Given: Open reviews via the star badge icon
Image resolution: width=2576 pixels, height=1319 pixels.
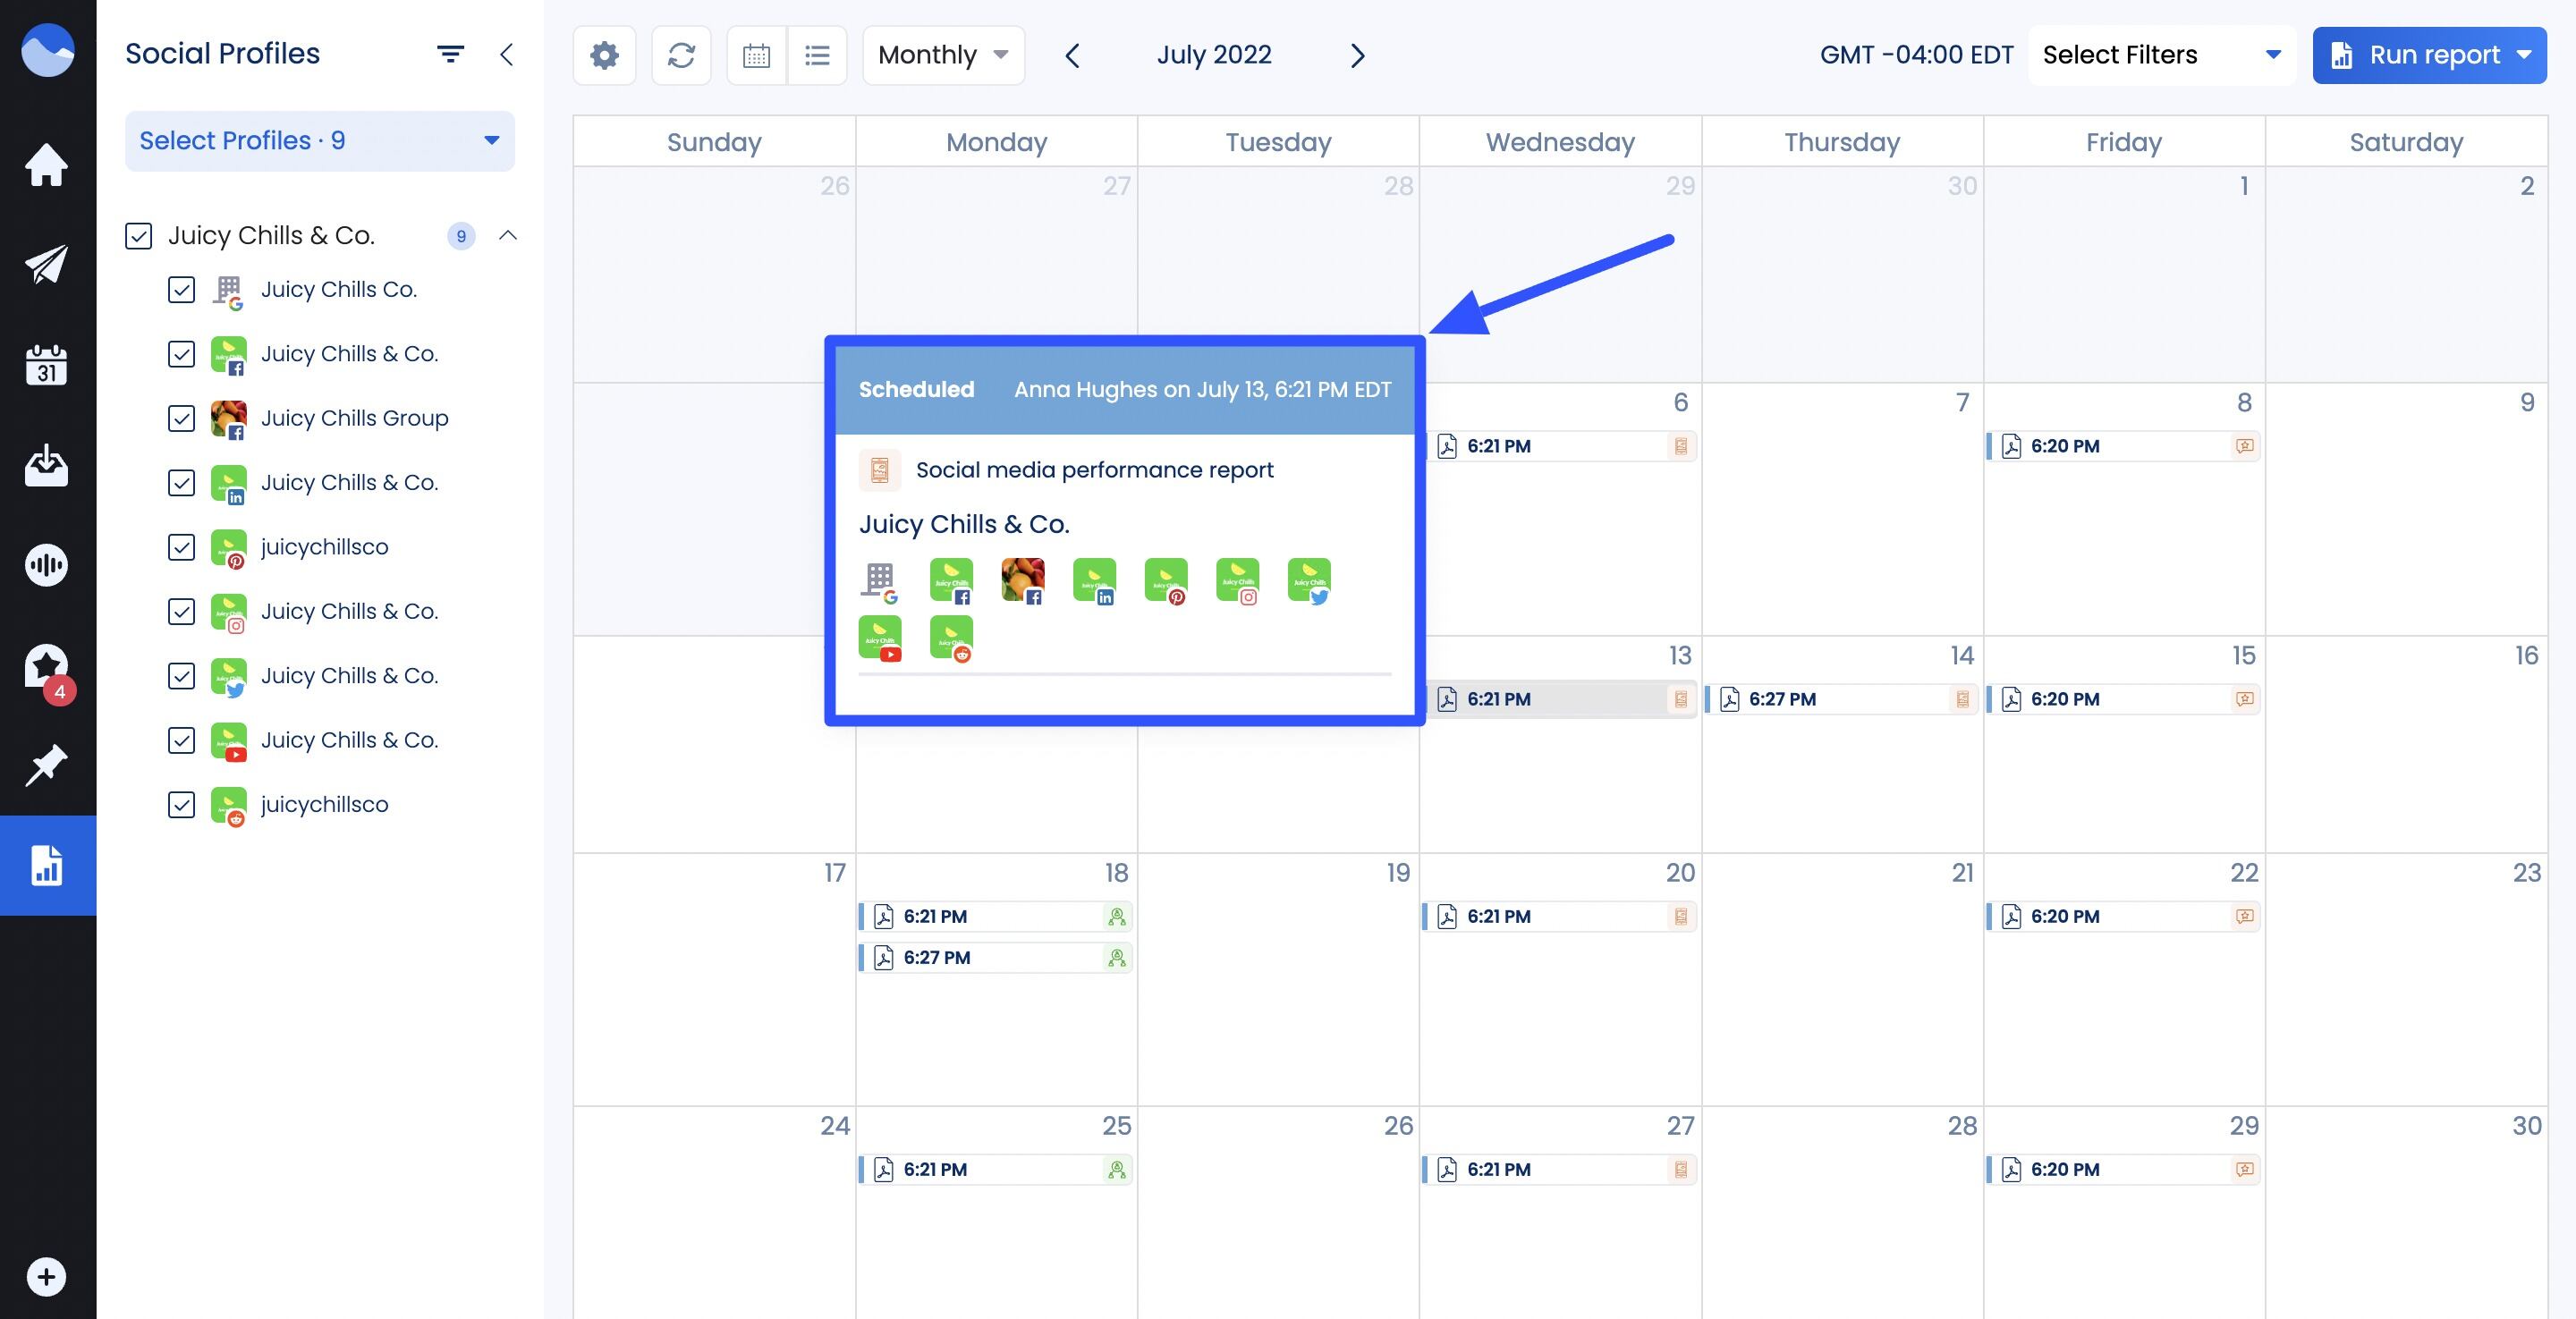Looking at the screenshot, I should point(47,665).
